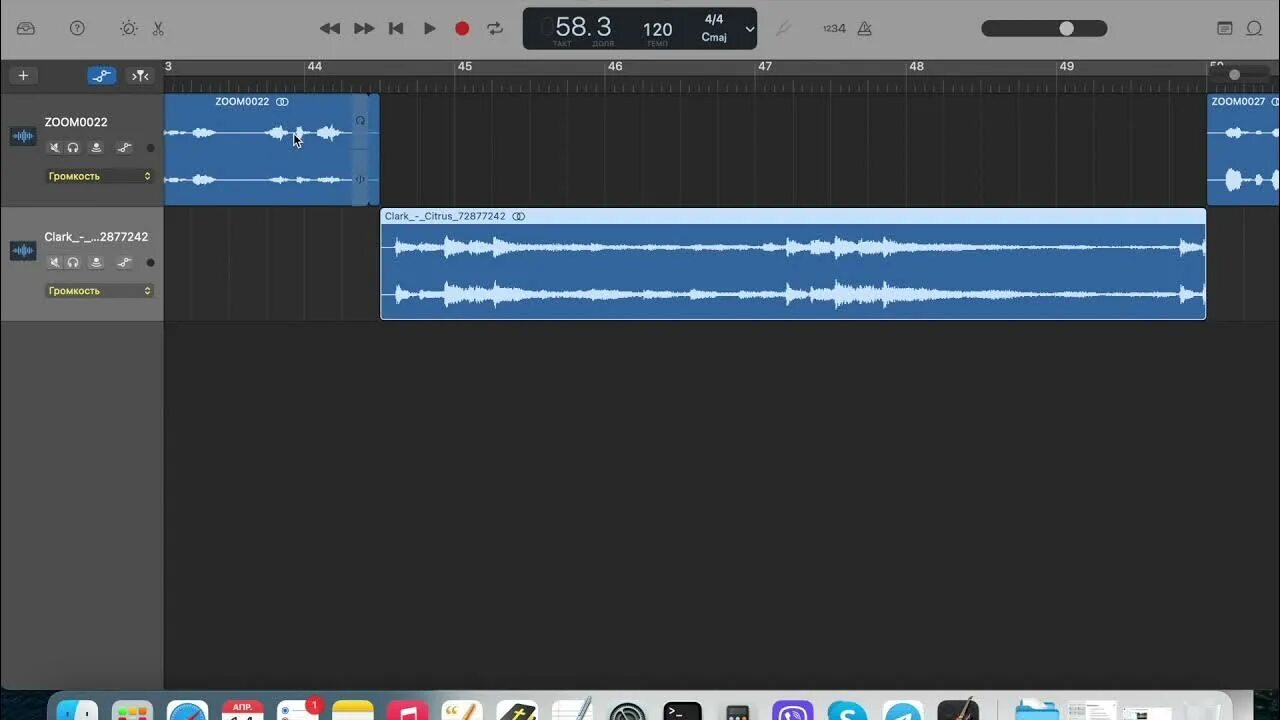This screenshot has width=1280, height=720.
Task: Toggle automation on ZOOM0022 track
Action: coord(124,148)
